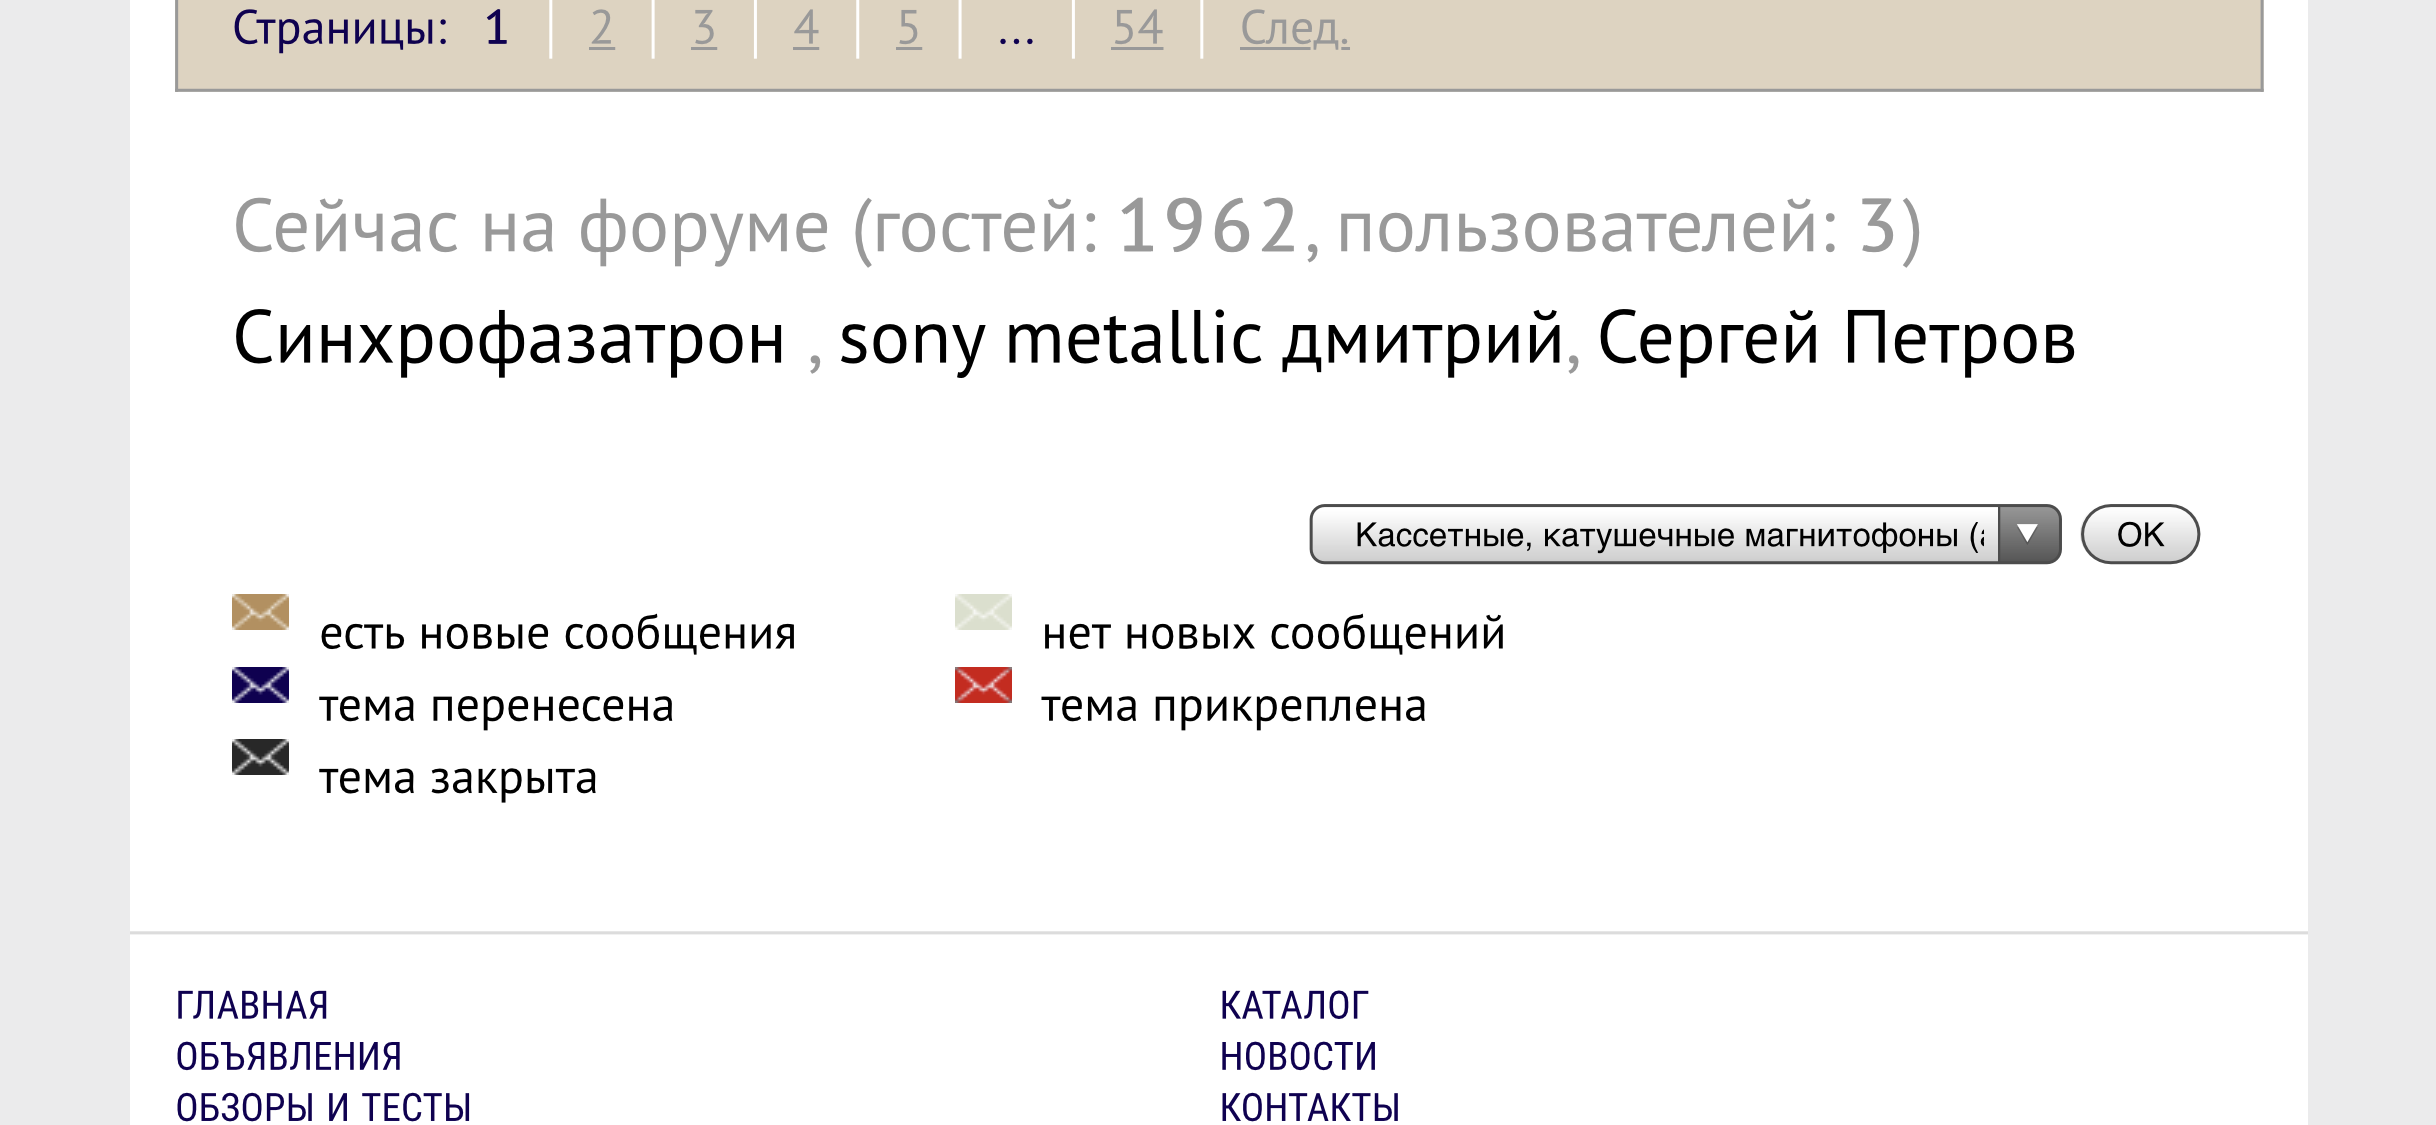Jump to page 5 in the pagination
This screenshot has height=1125, width=2436.
coord(908,28)
